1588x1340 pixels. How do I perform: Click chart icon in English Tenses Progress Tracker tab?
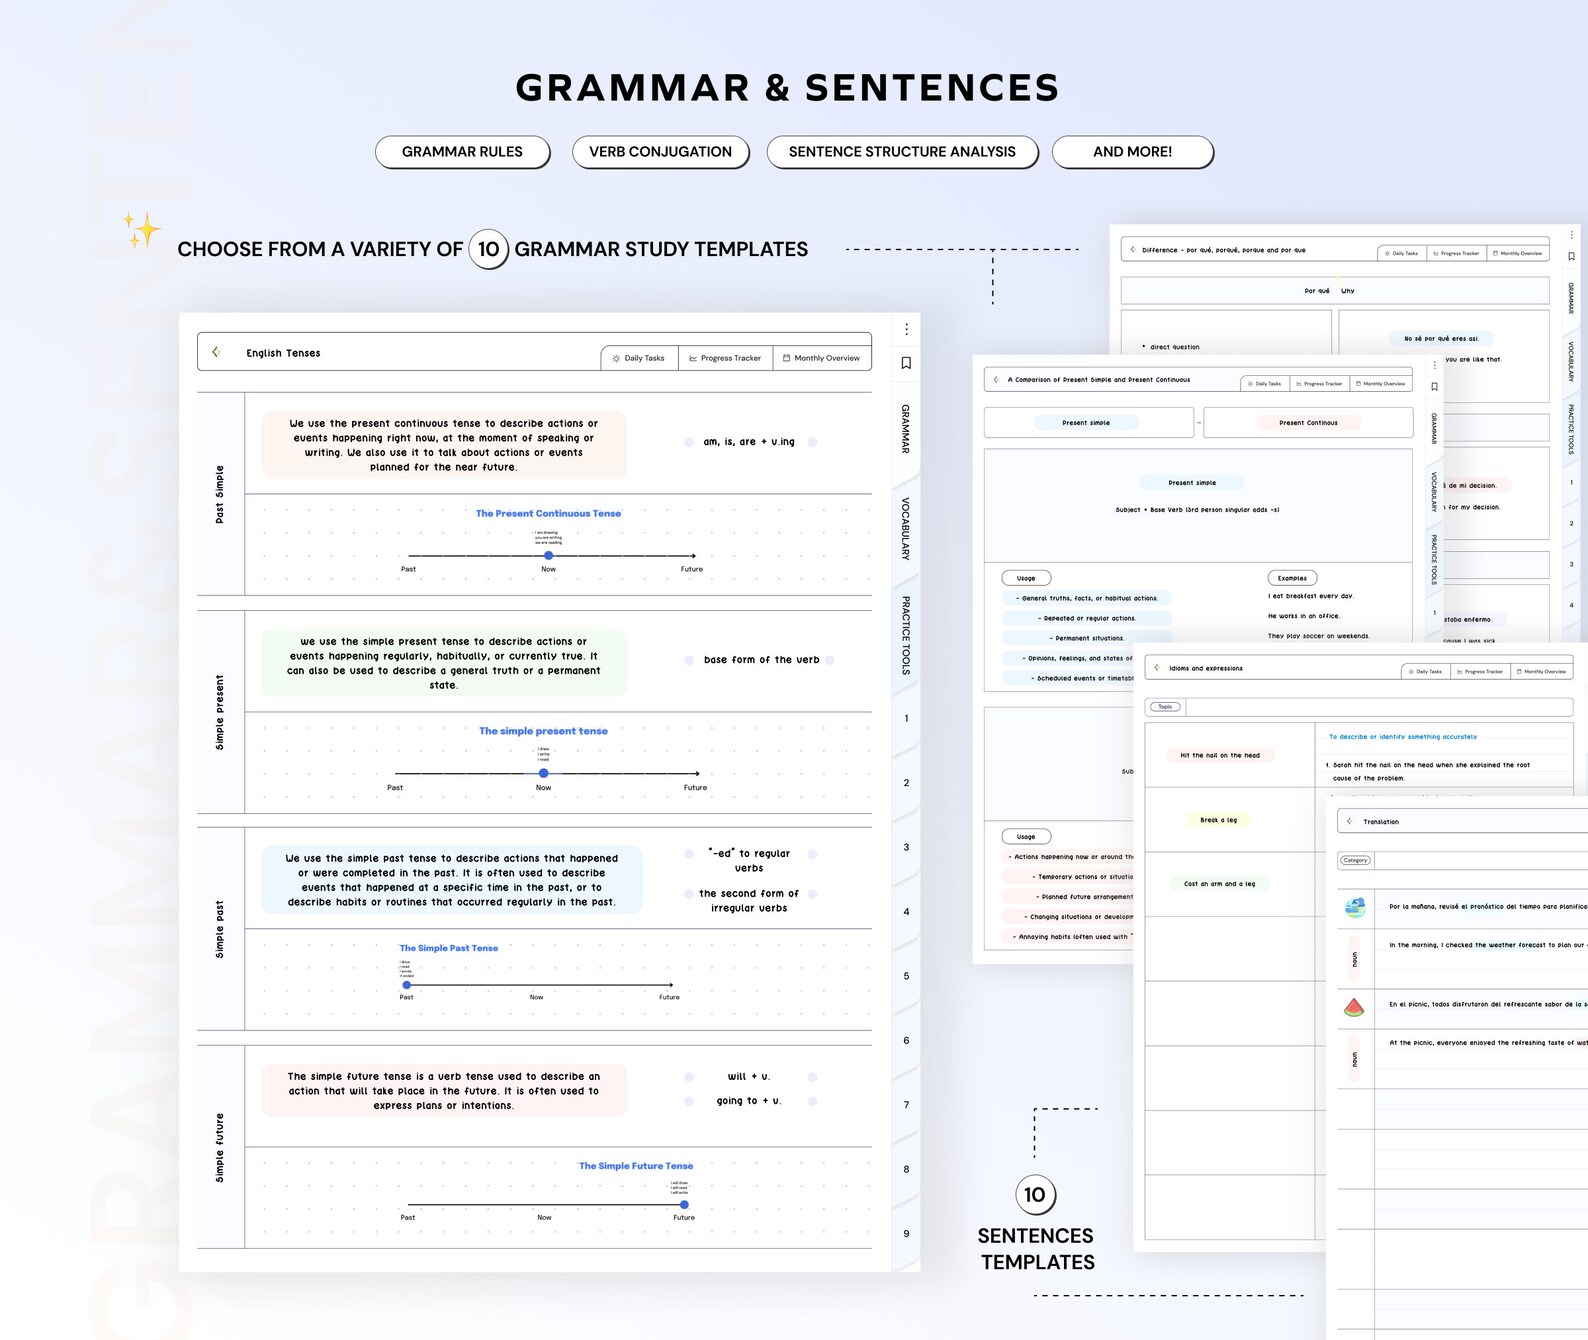[x=693, y=358]
